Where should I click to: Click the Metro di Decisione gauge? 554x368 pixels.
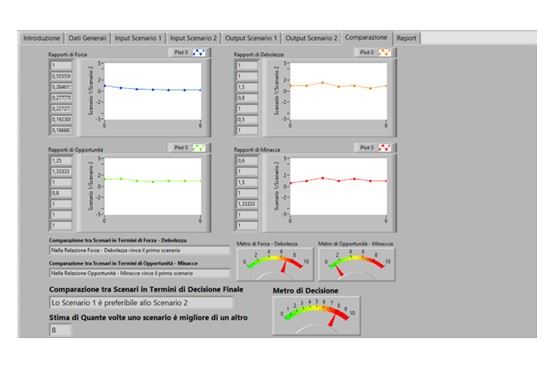tap(317, 315)
